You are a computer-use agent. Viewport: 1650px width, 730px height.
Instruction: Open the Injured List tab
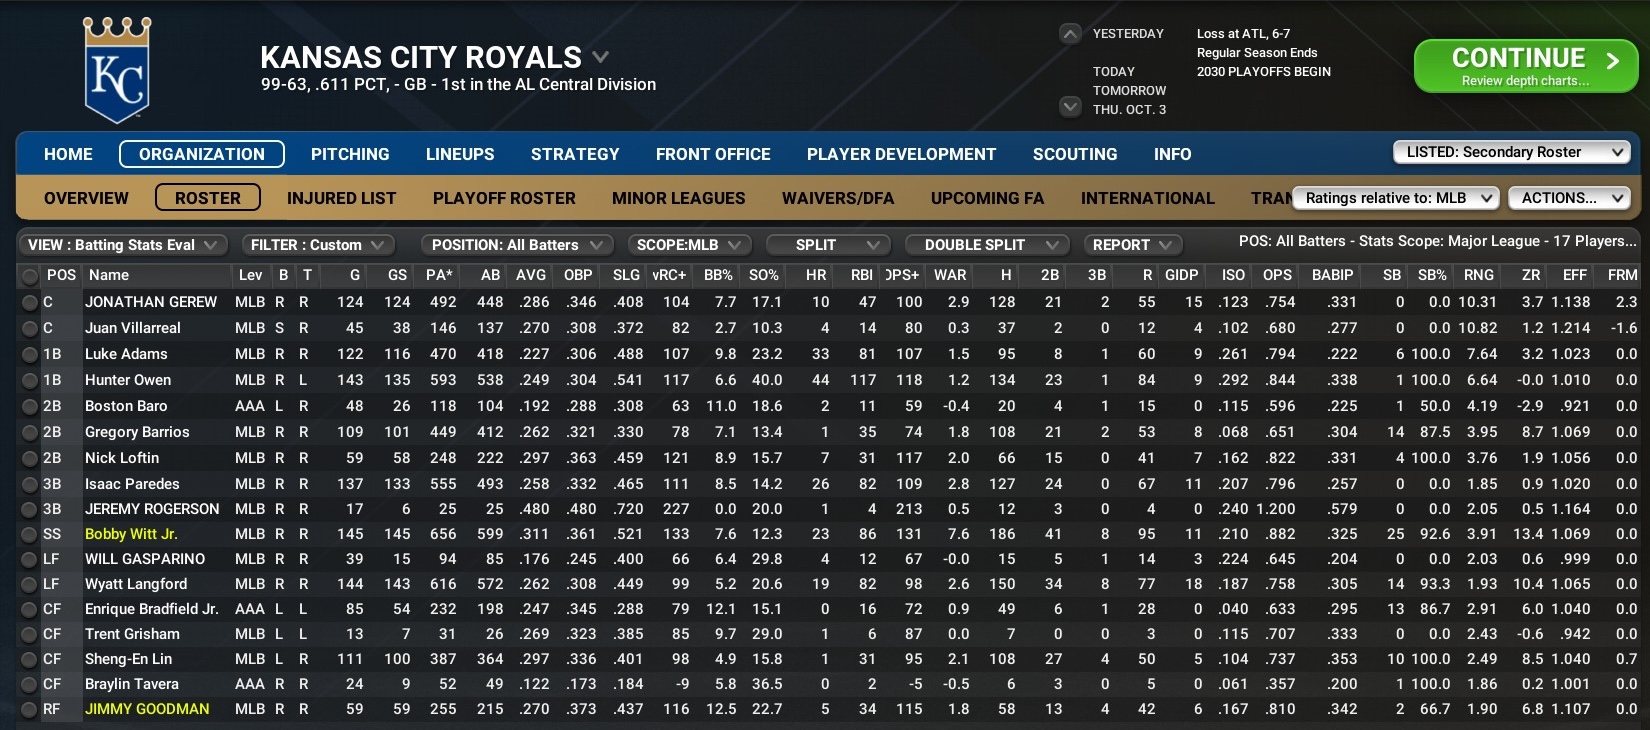coord(341,198)
